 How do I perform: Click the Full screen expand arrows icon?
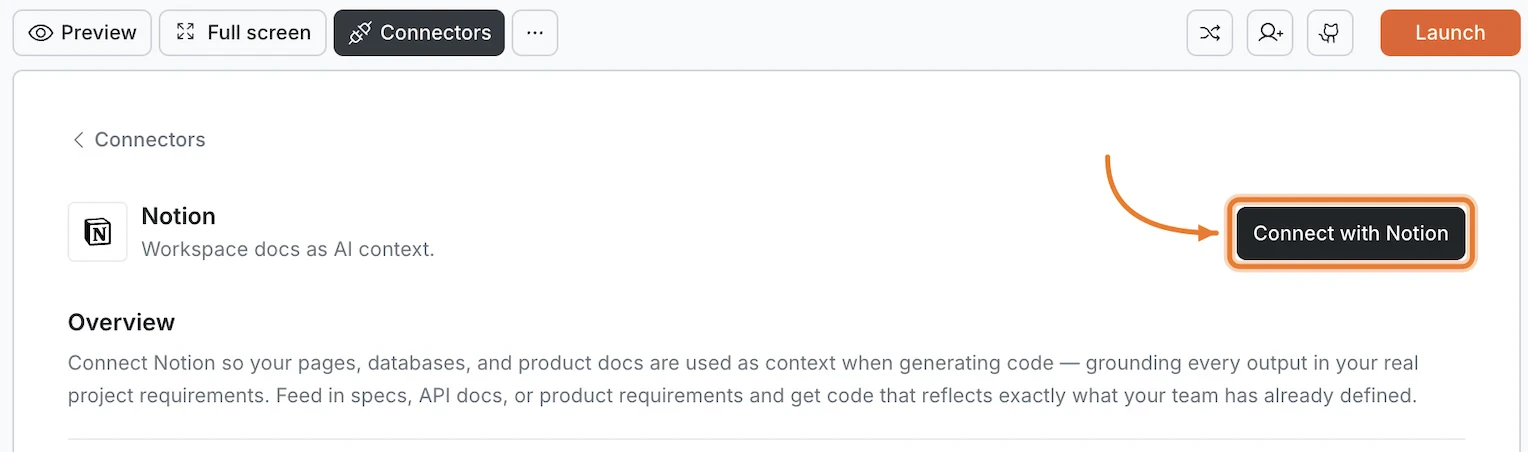185,33
